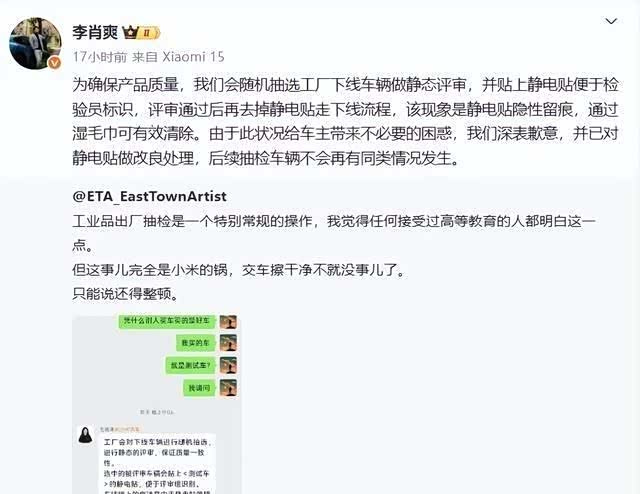Open the main post text starting 为确保产品质量
The height and width of the screenshot is (494, 640).
tap(345, 122)
